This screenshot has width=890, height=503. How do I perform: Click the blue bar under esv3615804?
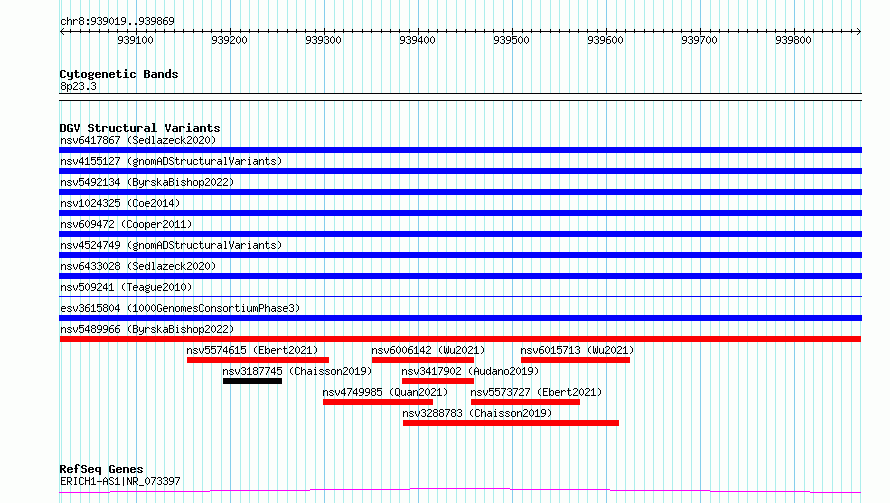[x=460, y=318]
